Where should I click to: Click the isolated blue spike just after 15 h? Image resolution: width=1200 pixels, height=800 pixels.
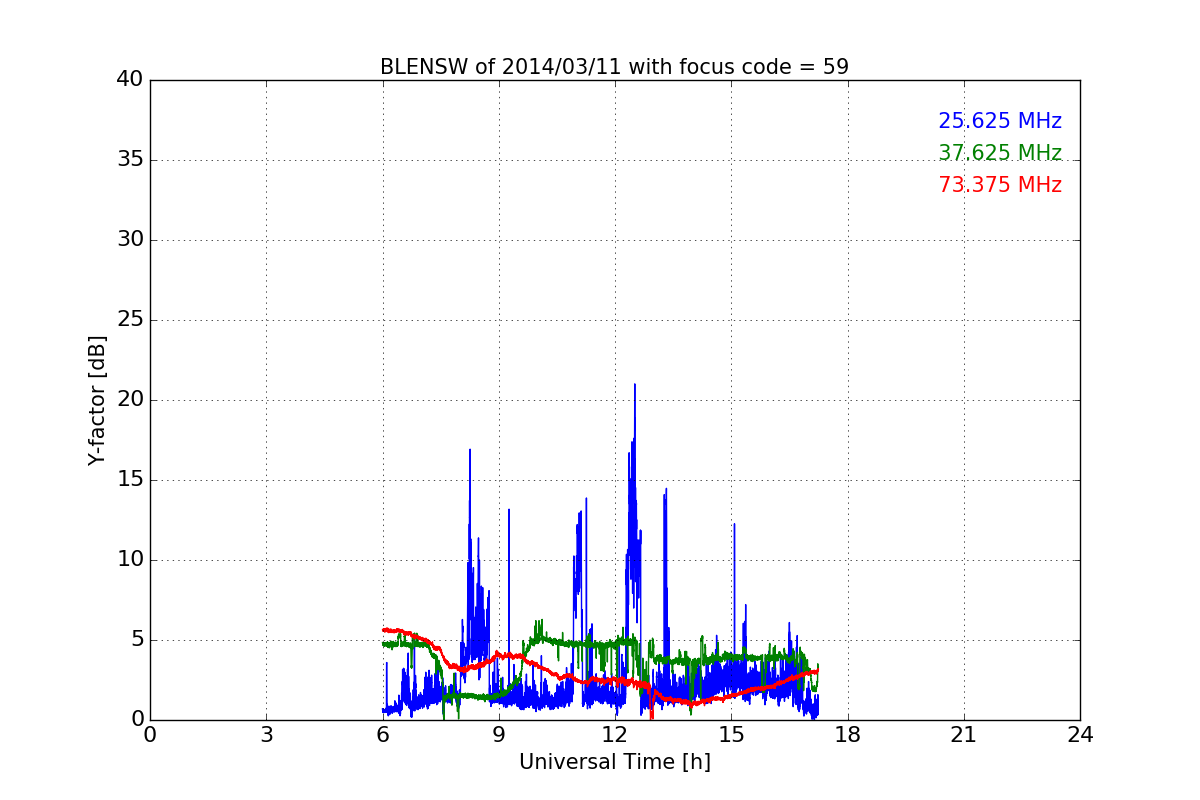pos(734,525)
